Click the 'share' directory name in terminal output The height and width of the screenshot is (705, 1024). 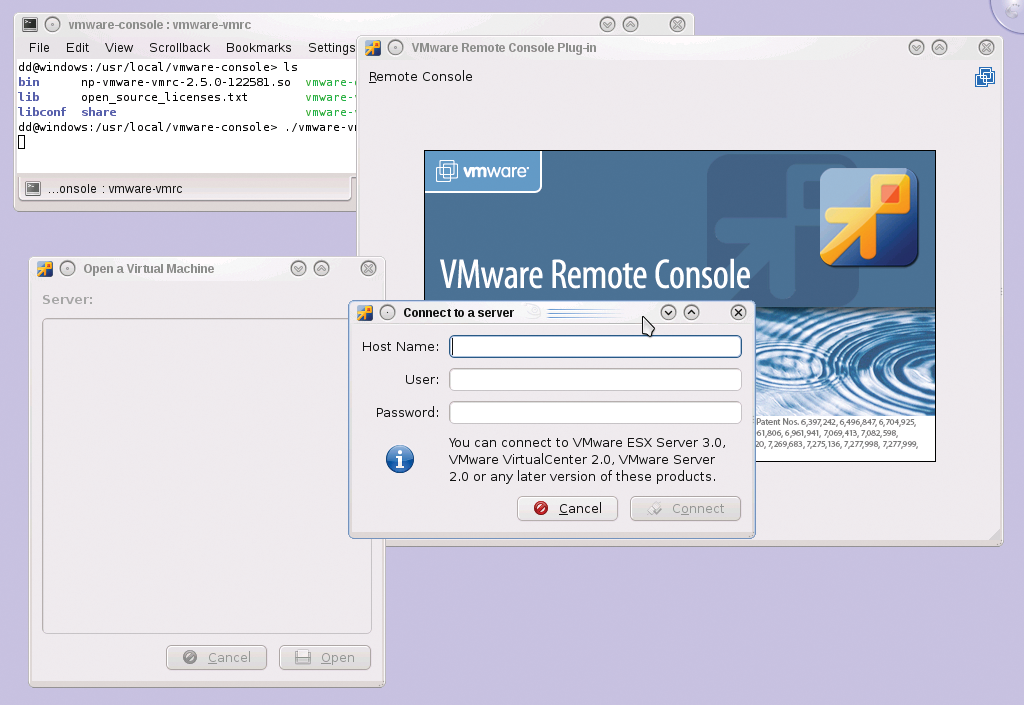(x=99, y=112)
